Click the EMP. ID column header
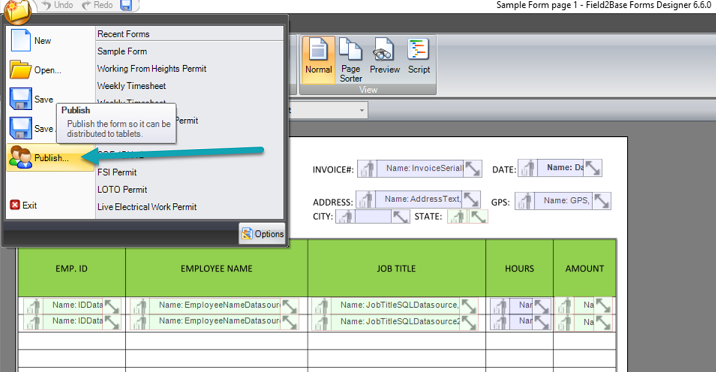This screenshot has height=372, width=716. pyautogui.click(x=72, y=268)
